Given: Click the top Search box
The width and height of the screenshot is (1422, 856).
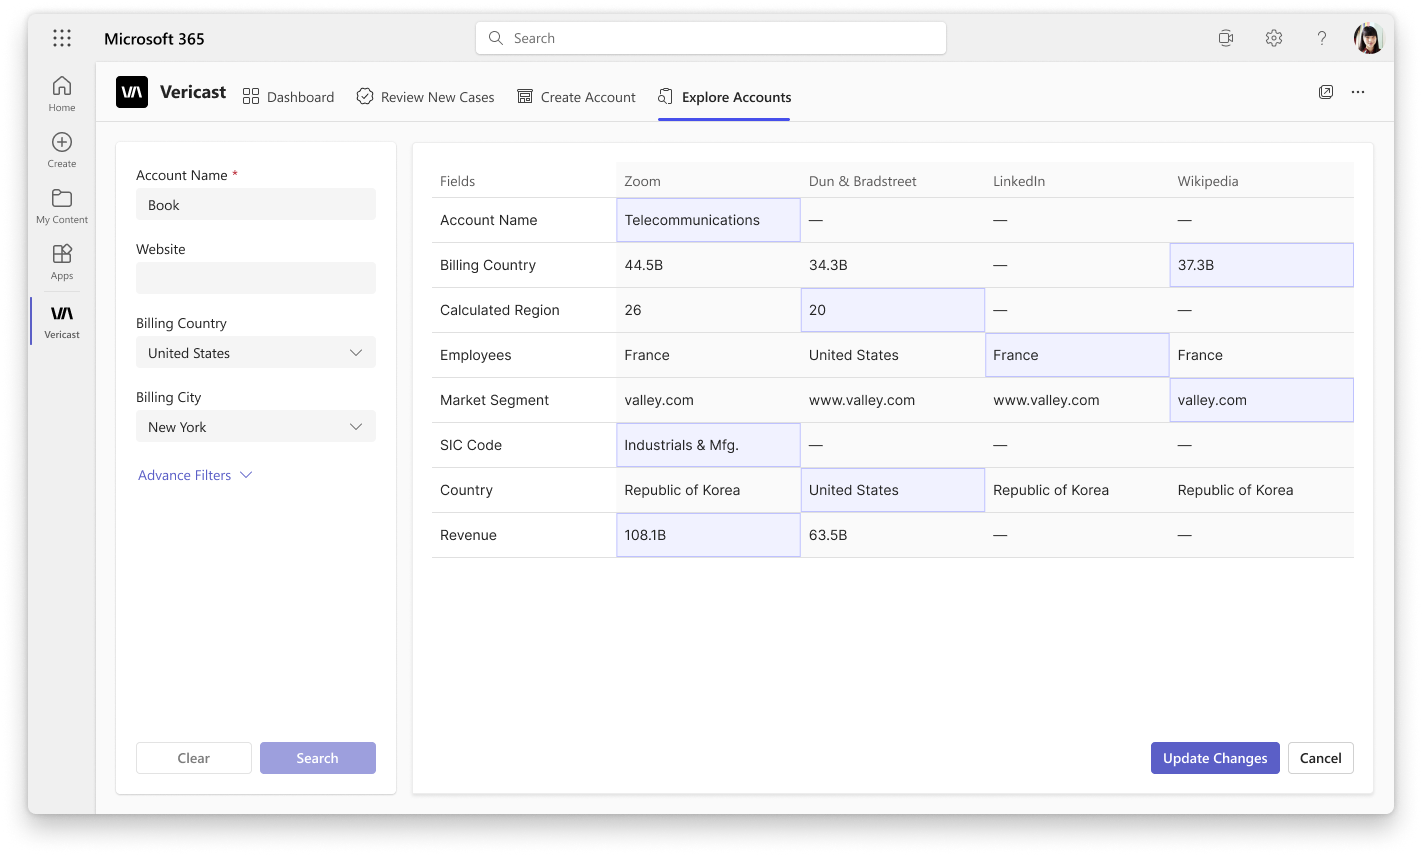Looking at the screenshot, I should 711,38.
